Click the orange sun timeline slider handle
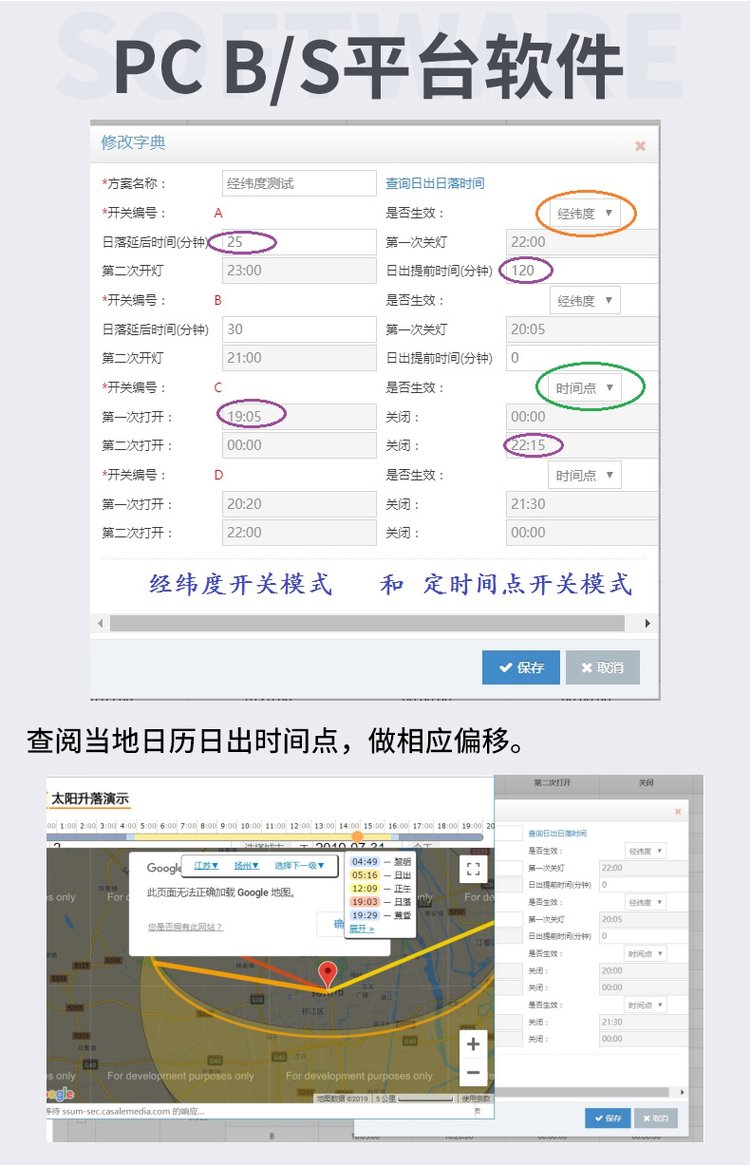This screenshot has height=1165, width=750. point(357,837)
